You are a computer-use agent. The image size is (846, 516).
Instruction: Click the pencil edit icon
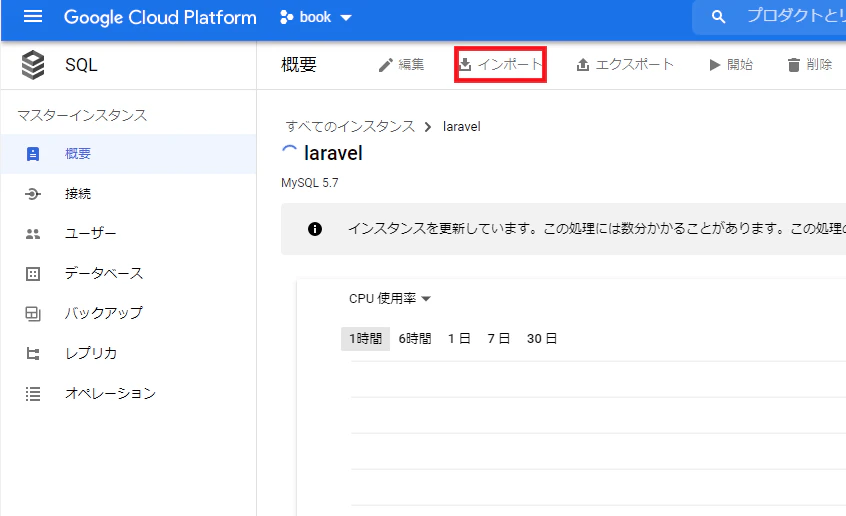[385, 65]
